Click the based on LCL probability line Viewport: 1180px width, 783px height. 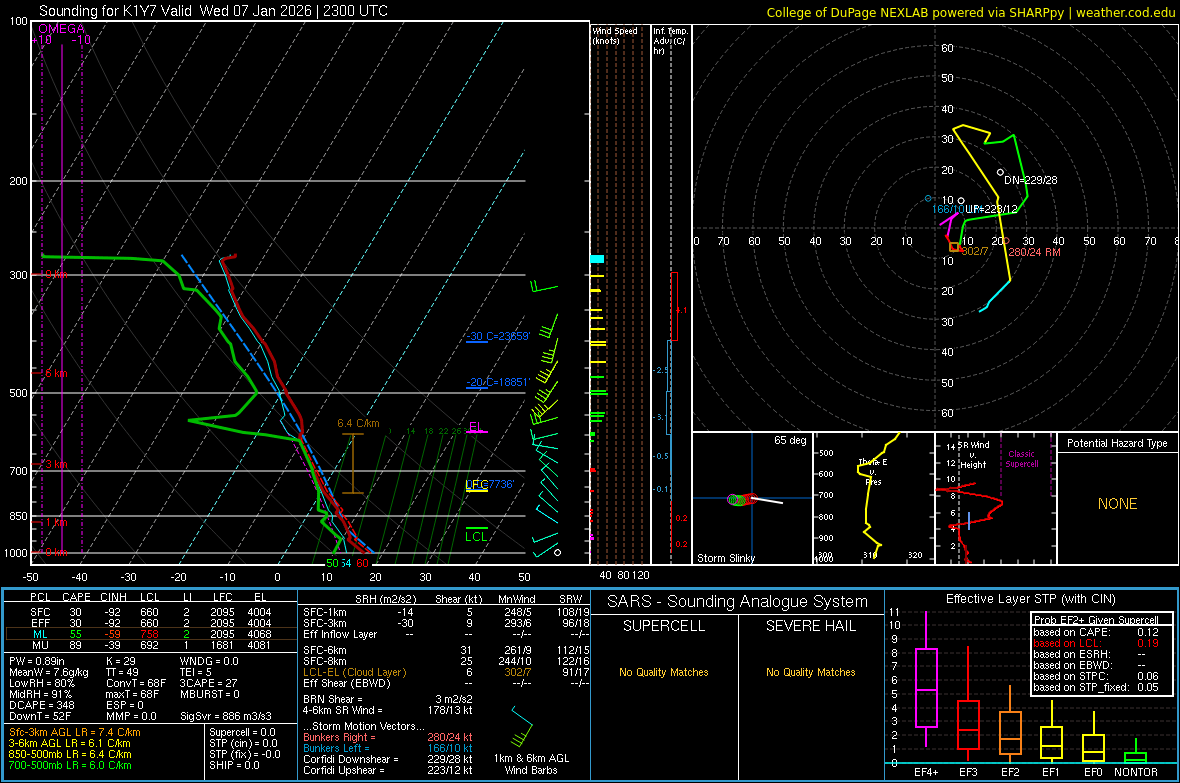click(x=1096, y=643)
